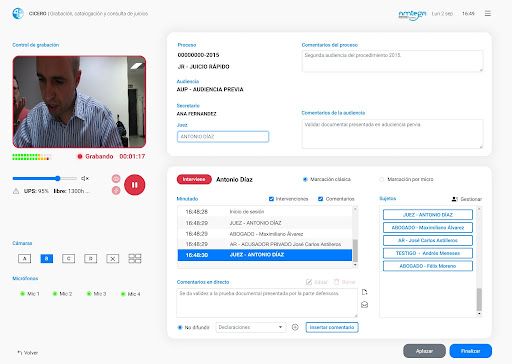Select the No difundir radio option
The image size is (512, 364).
[x=180, y=327]
